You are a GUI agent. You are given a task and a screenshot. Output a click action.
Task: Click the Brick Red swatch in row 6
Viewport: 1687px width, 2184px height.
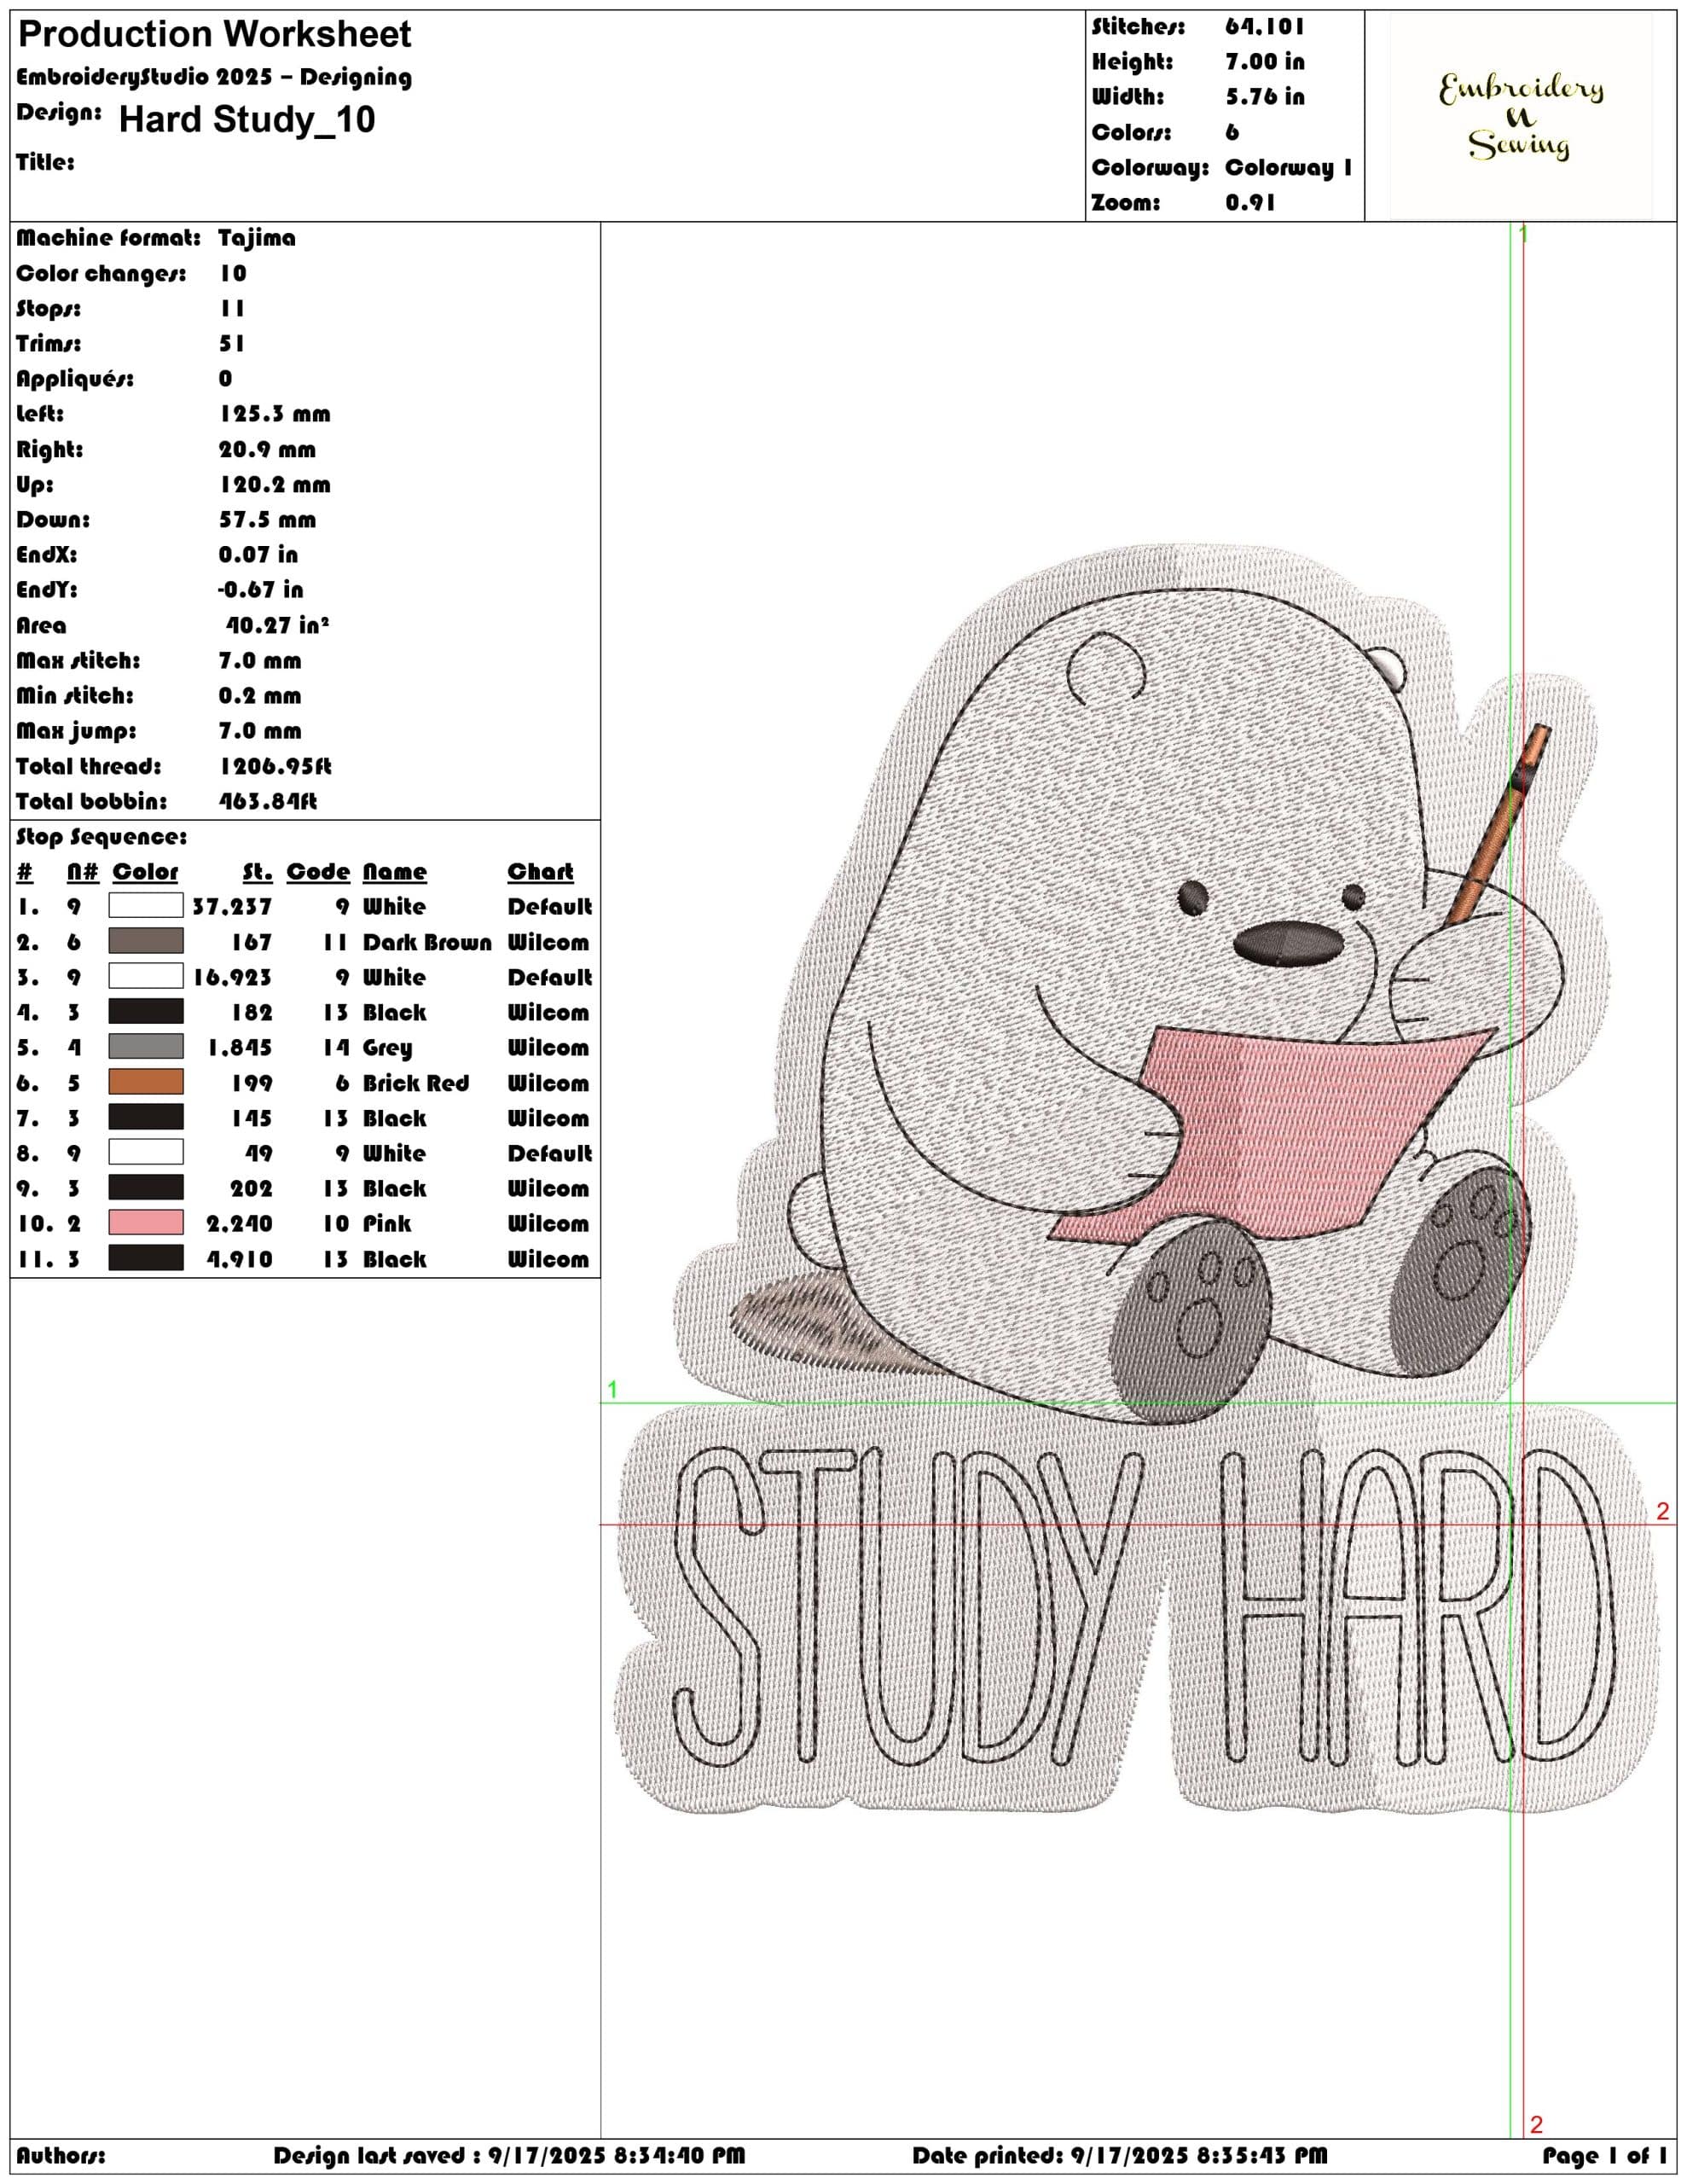[146, 1082]
